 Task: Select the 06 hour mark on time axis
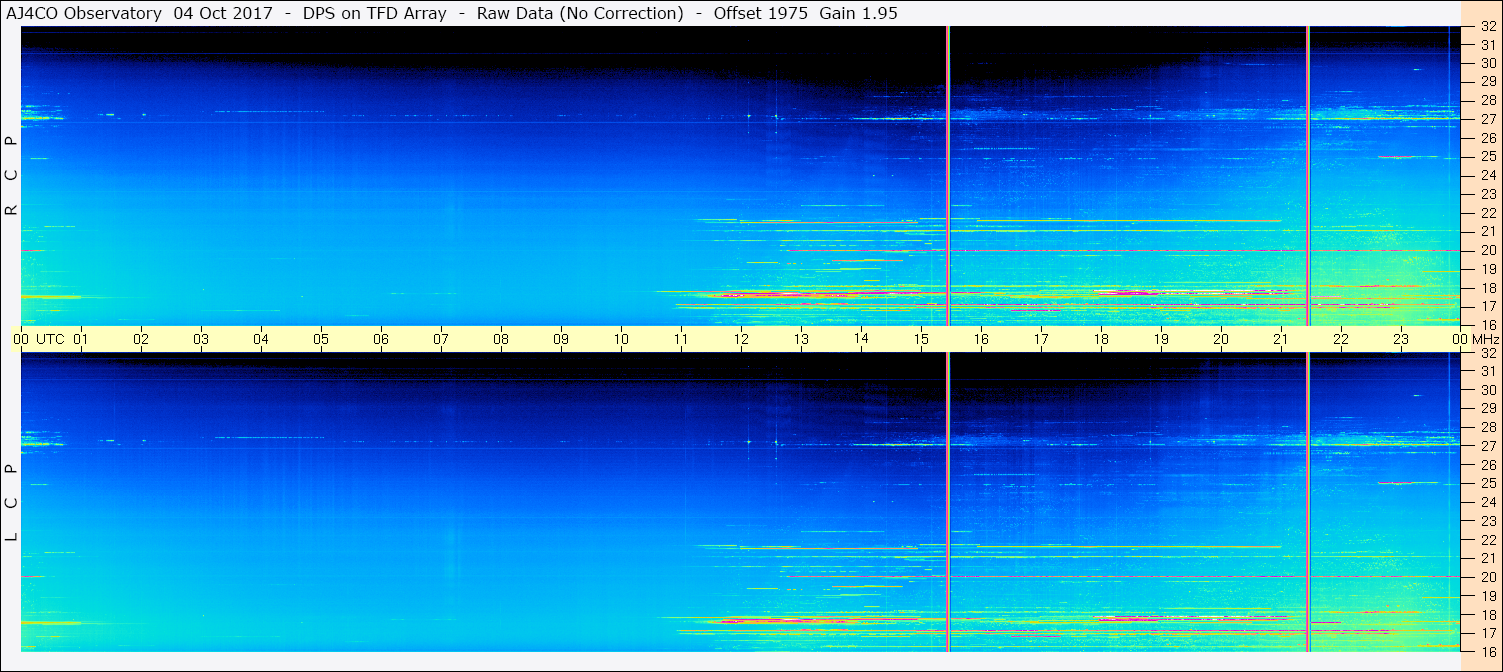(381, 339)
